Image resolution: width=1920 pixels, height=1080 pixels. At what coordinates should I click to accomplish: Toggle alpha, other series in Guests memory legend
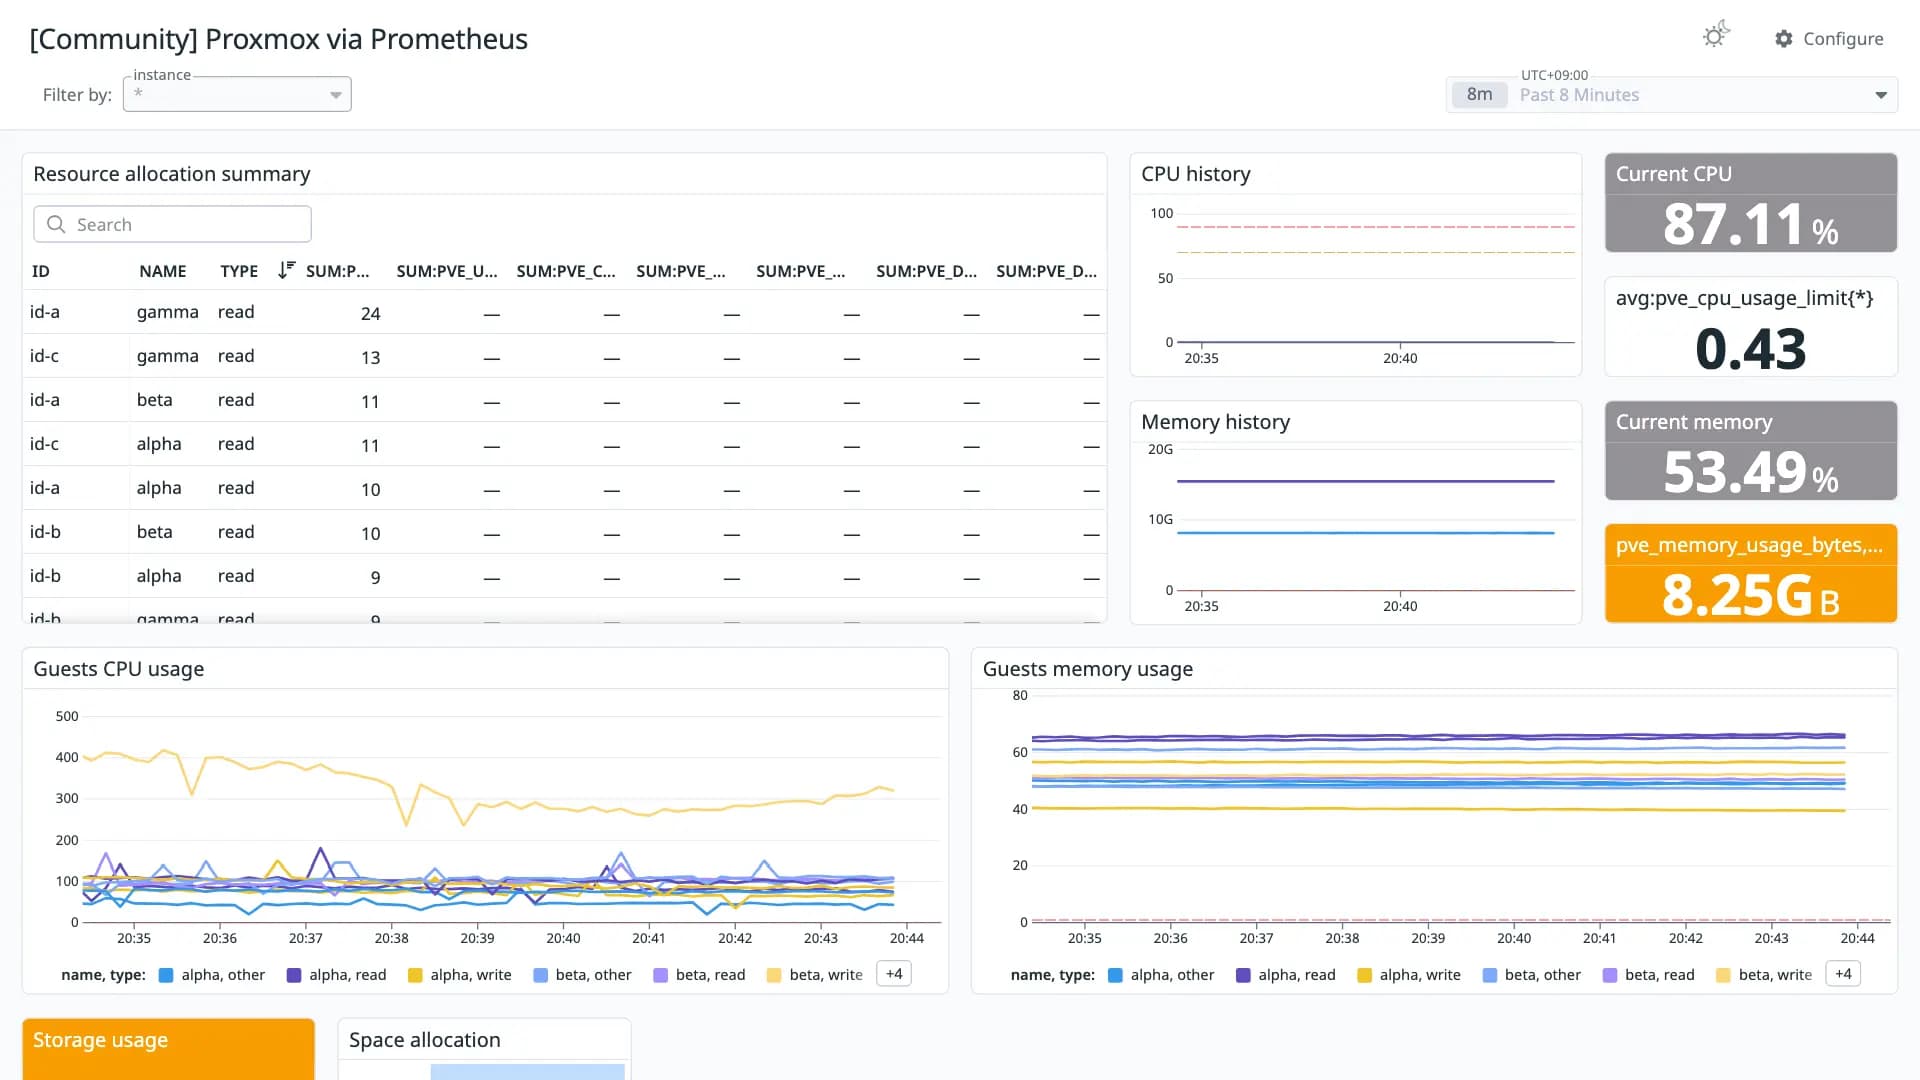[1161, 975]
